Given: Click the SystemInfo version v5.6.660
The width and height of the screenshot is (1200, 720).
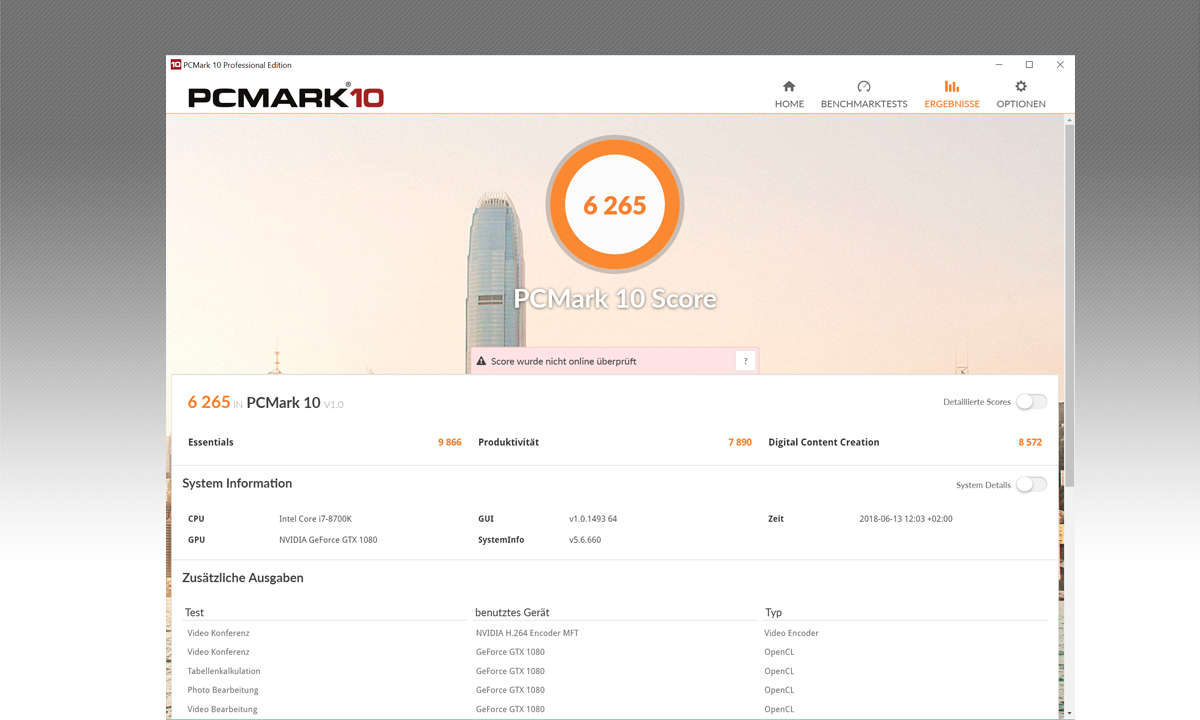Looking at the screenshot, I should click(585, 540).
